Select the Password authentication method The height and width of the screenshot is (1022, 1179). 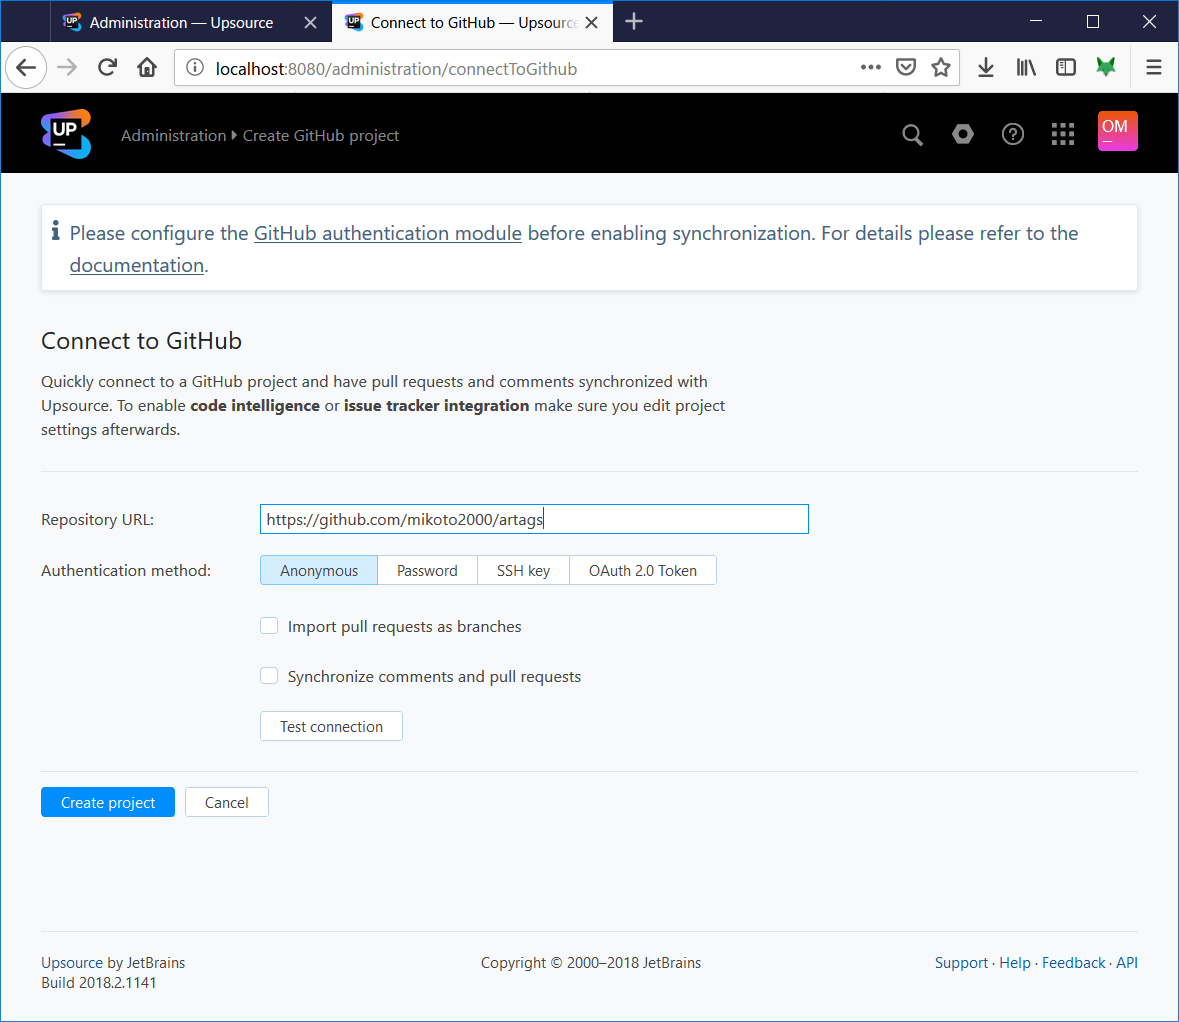427,570
